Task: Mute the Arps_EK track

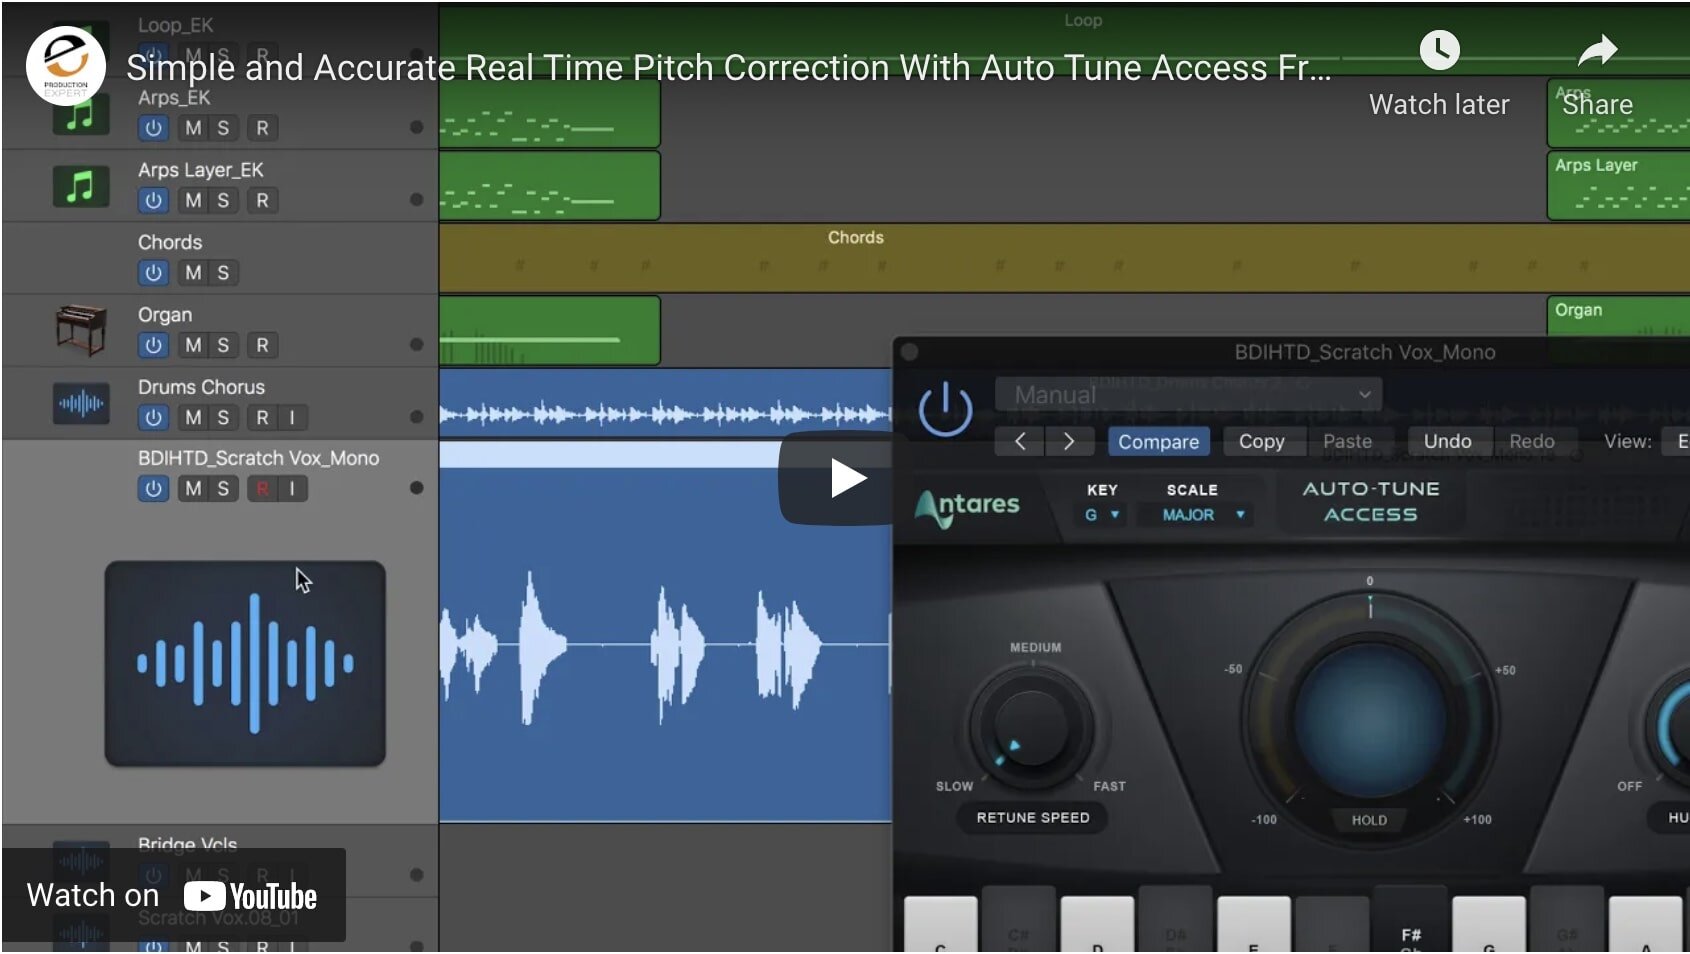Action: (193, 128)
